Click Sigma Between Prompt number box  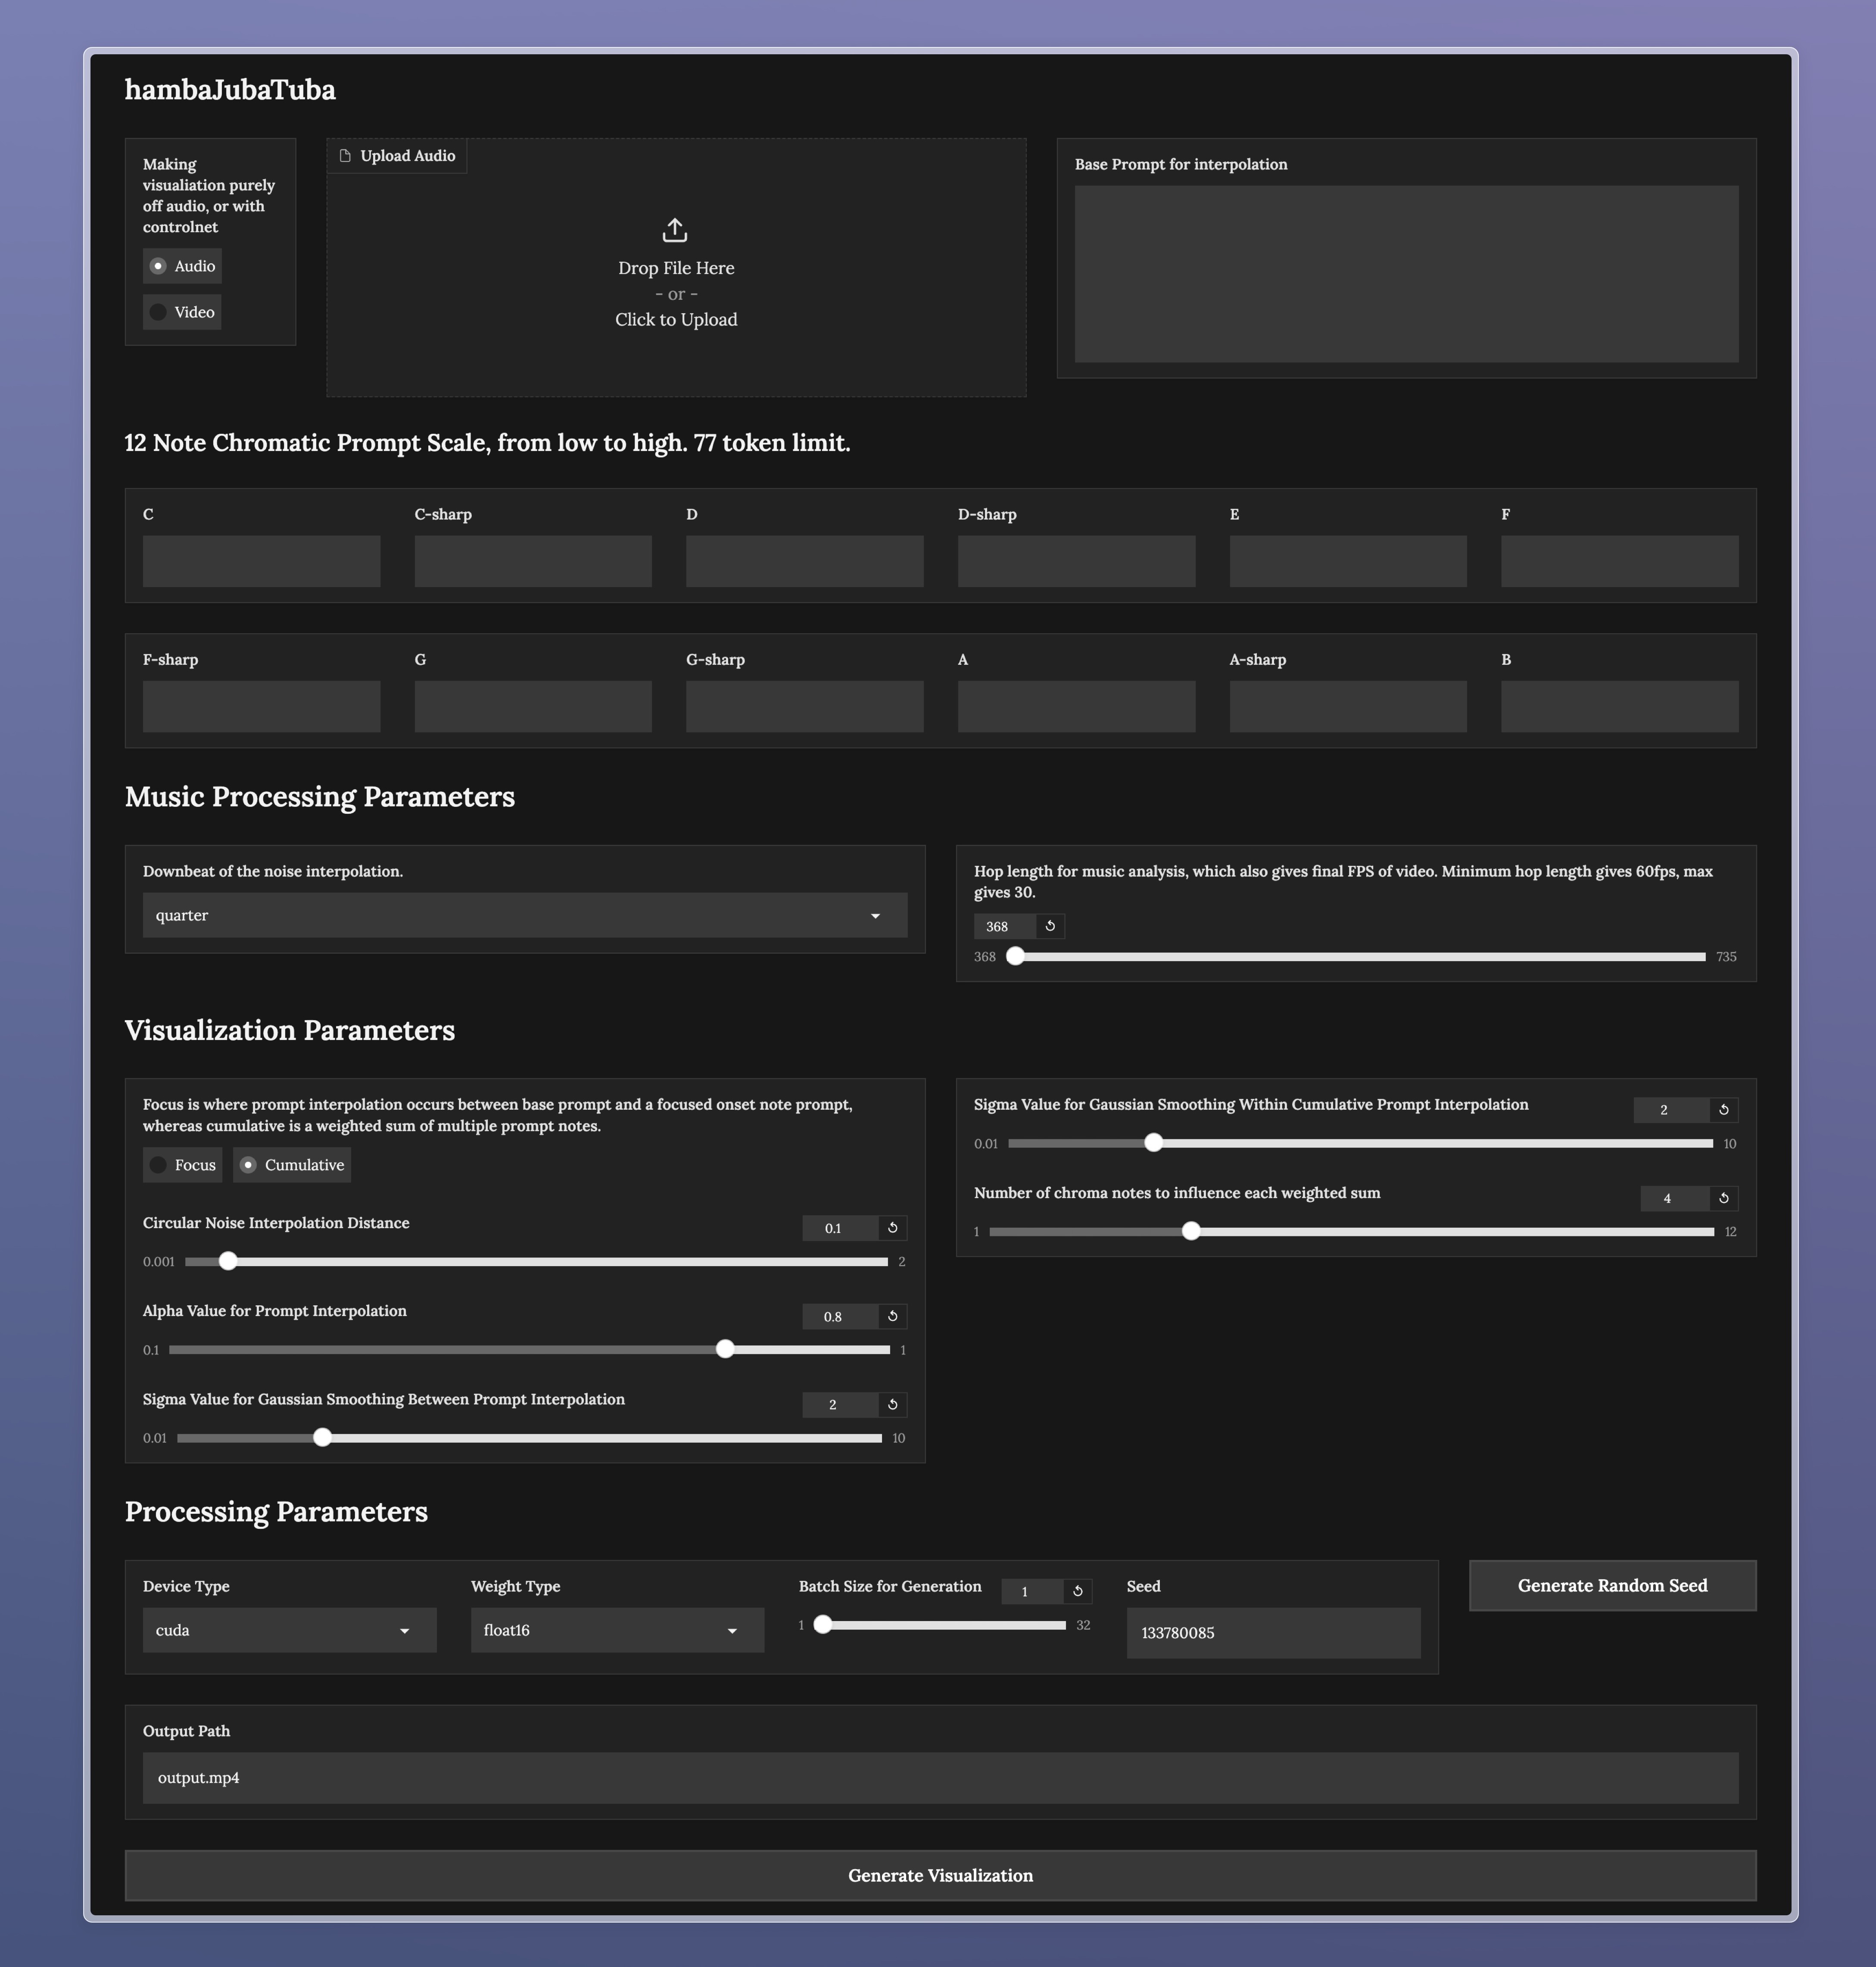(x=840, y=1405)
